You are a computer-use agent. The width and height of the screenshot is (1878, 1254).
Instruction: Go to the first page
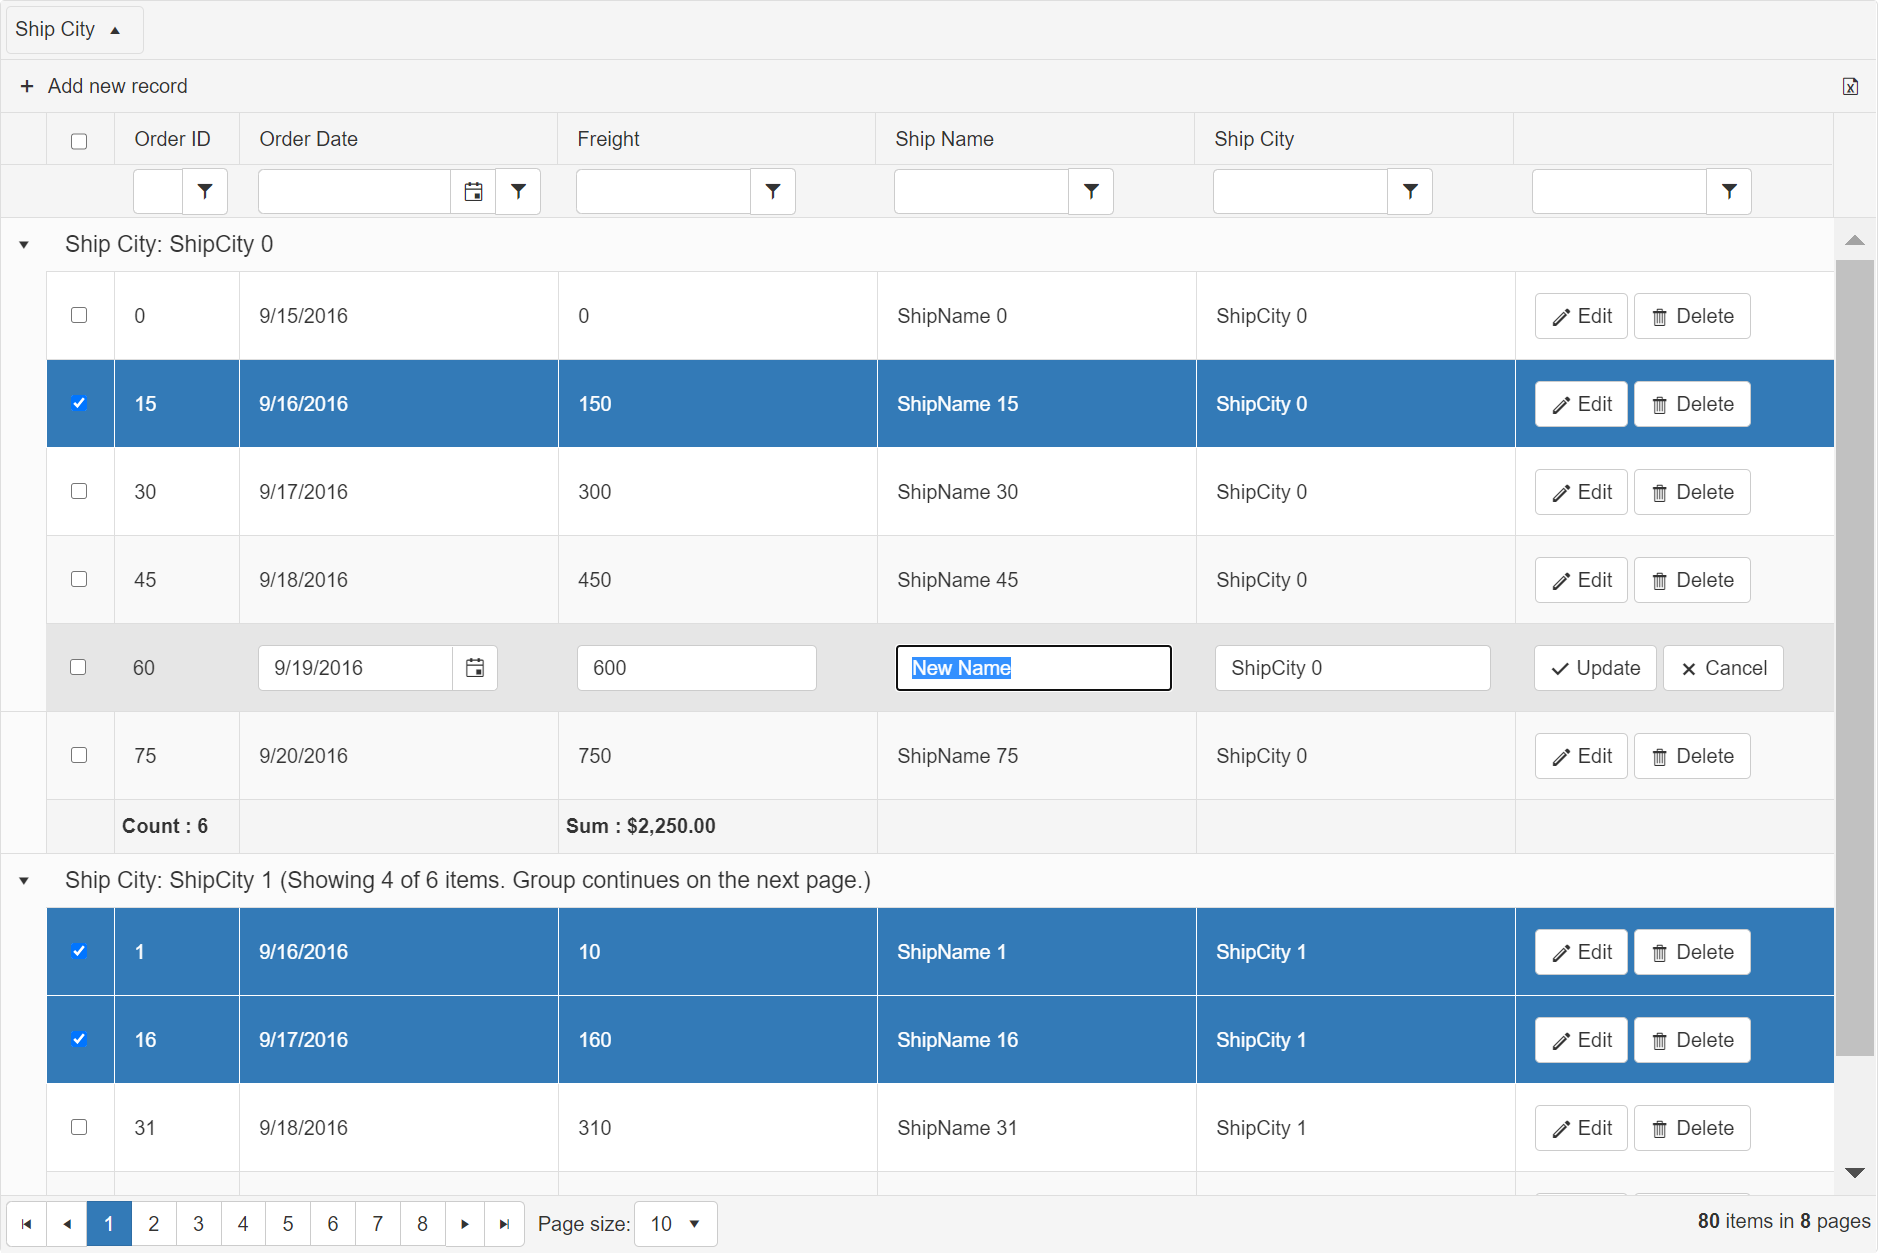[x=27, y=1224]
